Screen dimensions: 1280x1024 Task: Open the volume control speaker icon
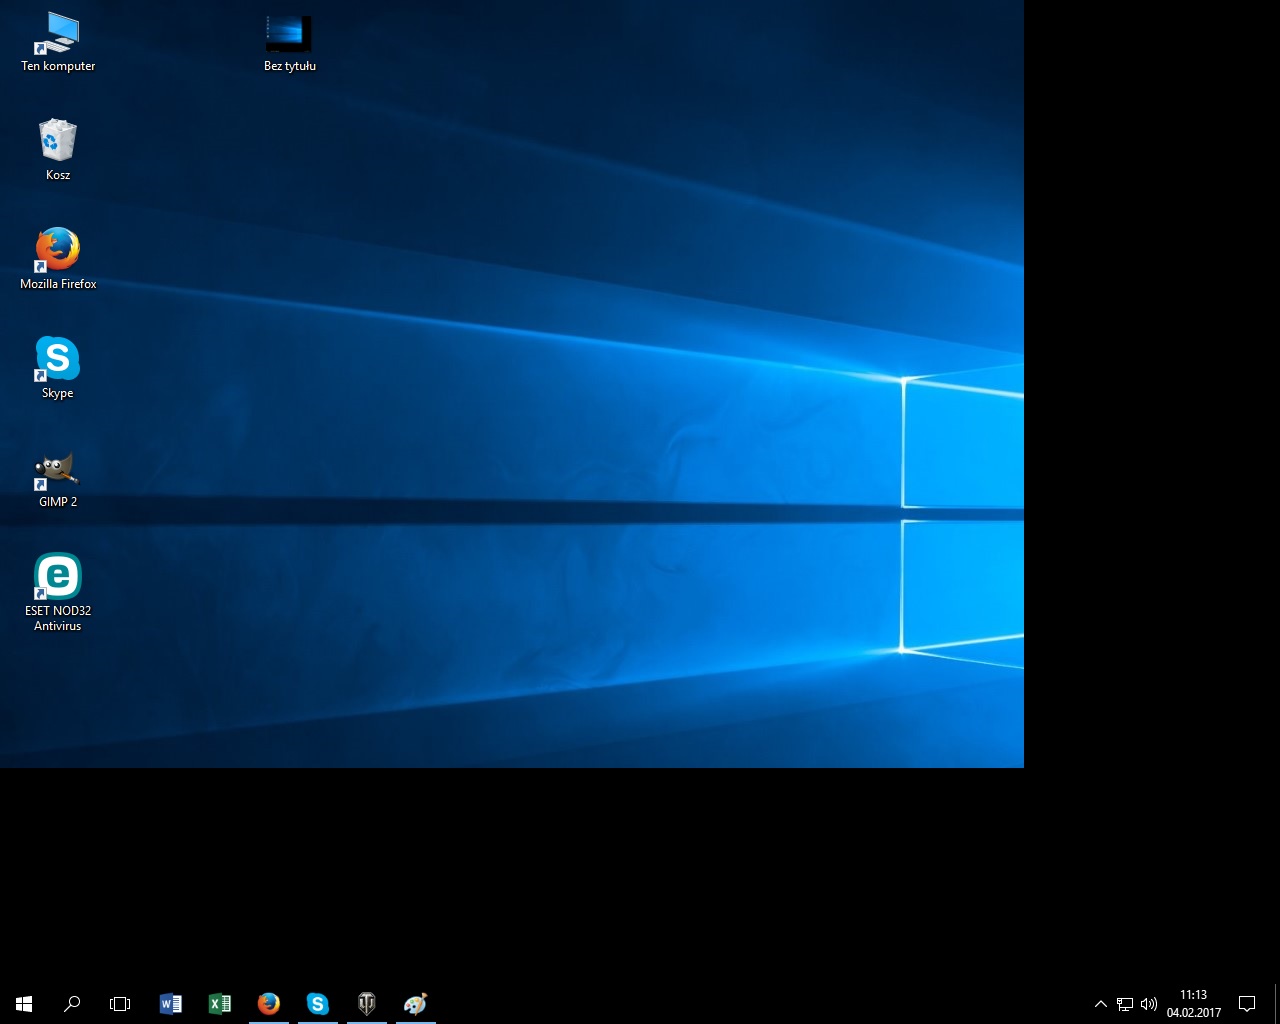[1149, 1004]
